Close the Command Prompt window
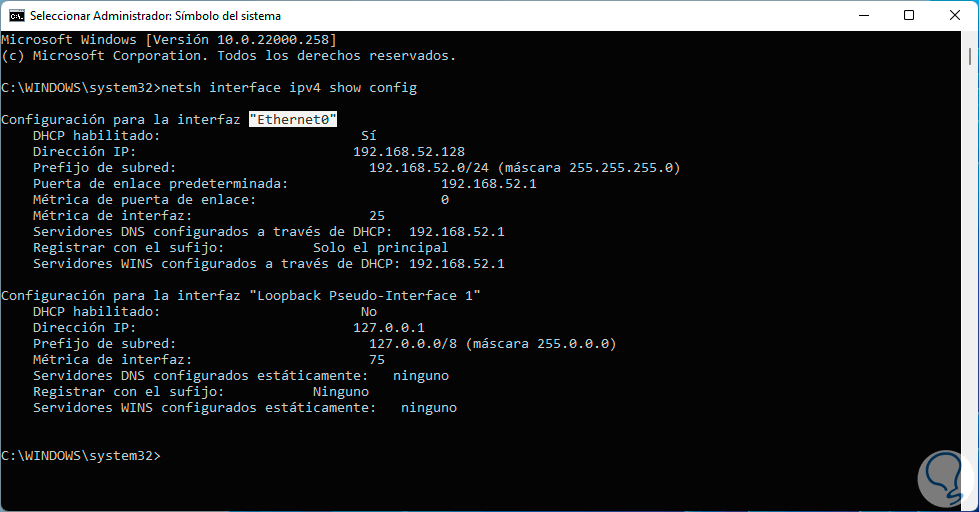This screenshot has width=979, height=512. [x=954, y=15]
